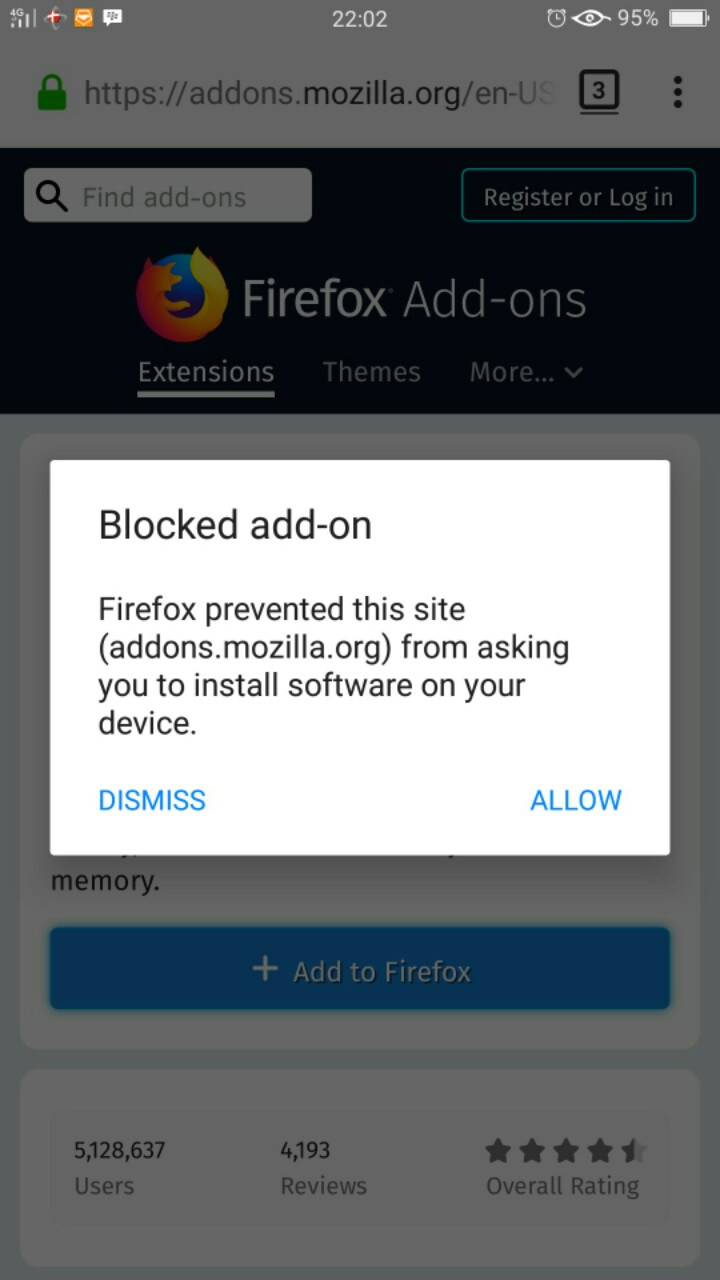Tap the Firefox logo
The width and height of the screenshot is (720, 1280).
tap(182, 296)
